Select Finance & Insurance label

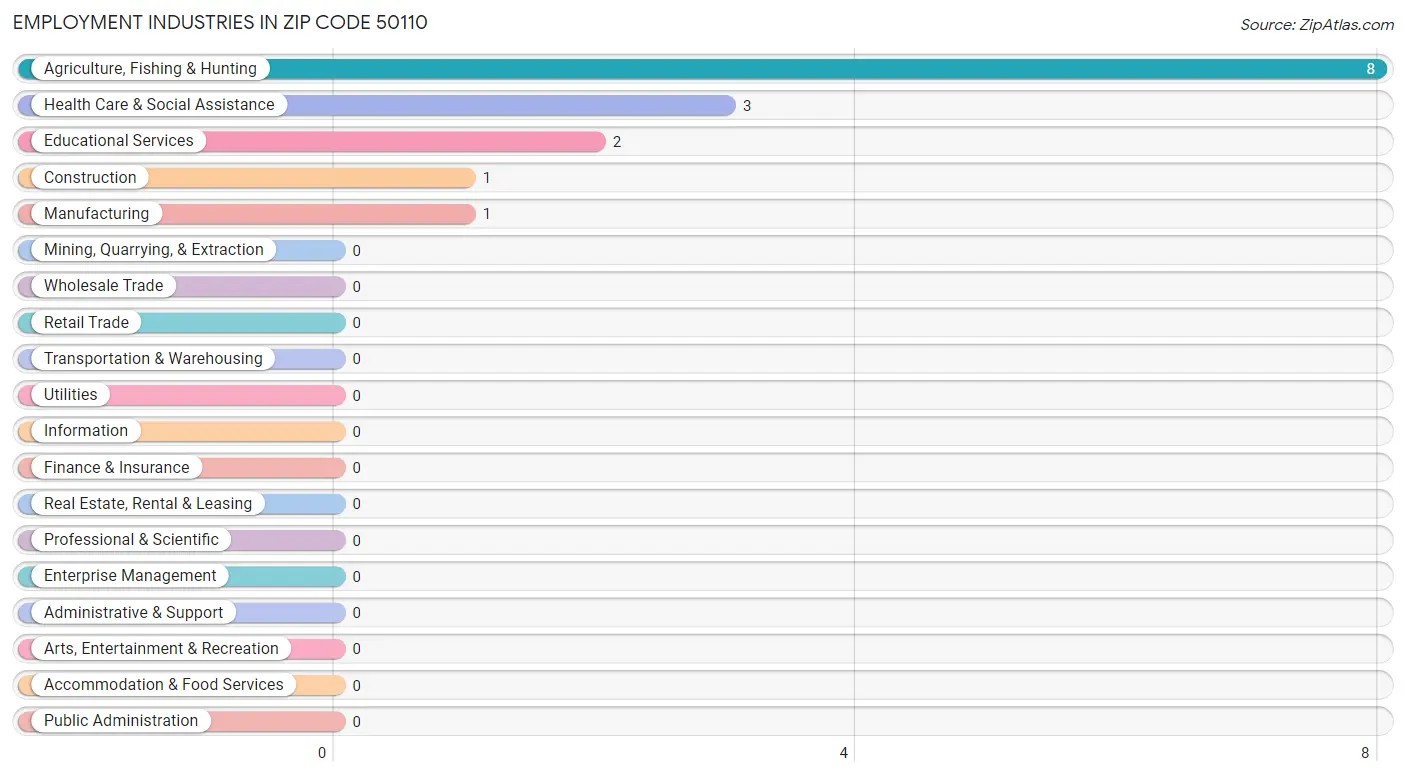pyautogui.click(x=116, y=467)
